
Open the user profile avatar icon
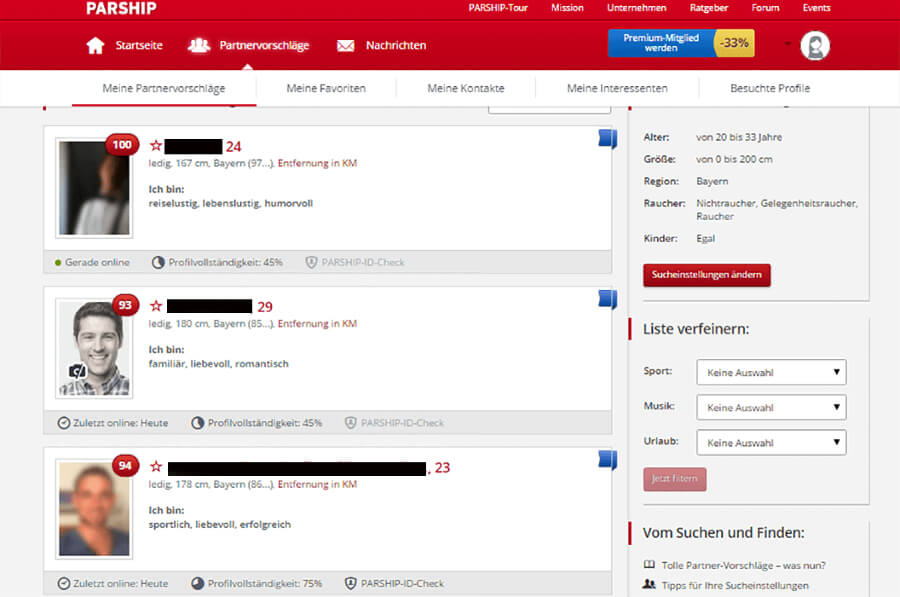tap(815, 45)
